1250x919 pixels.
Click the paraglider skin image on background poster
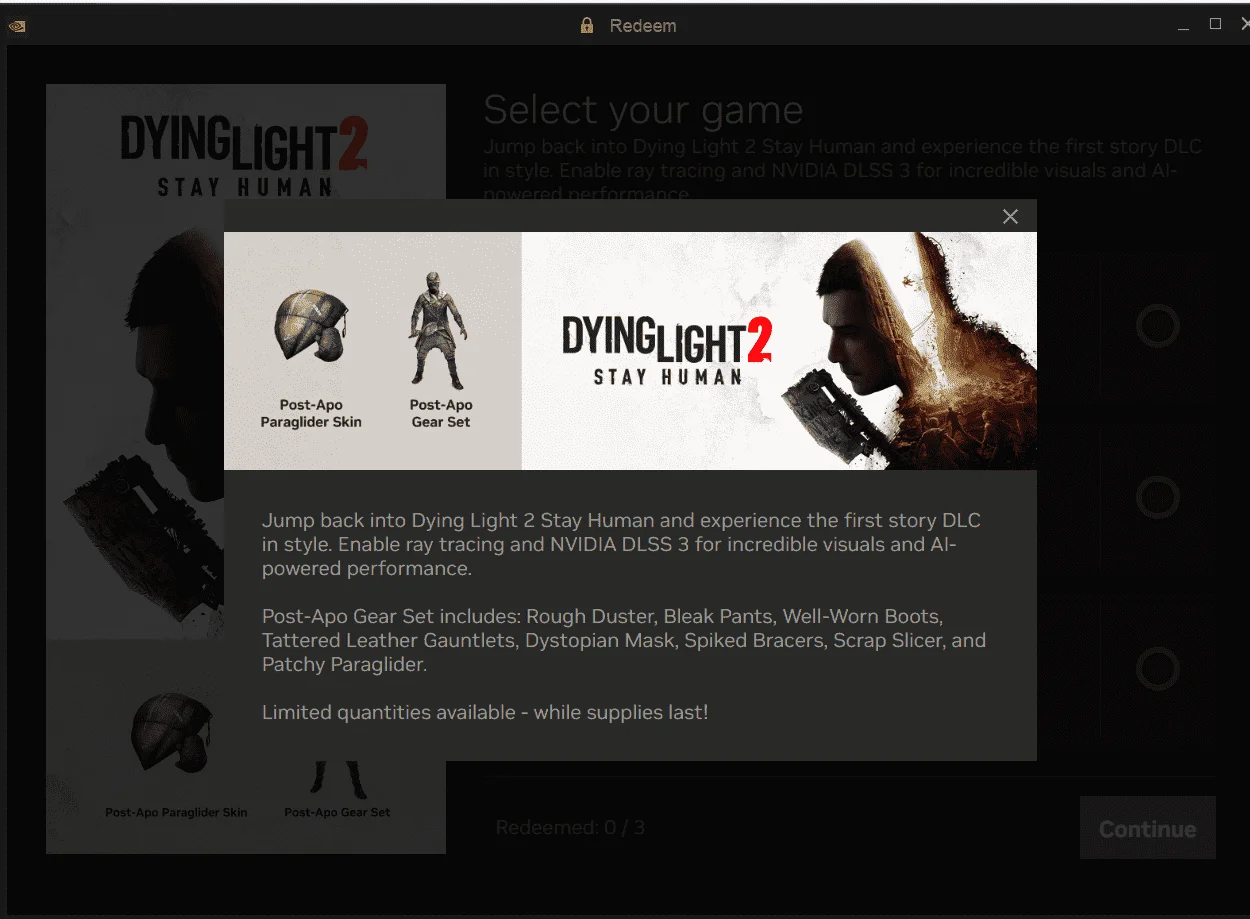[x=172, y=732]
